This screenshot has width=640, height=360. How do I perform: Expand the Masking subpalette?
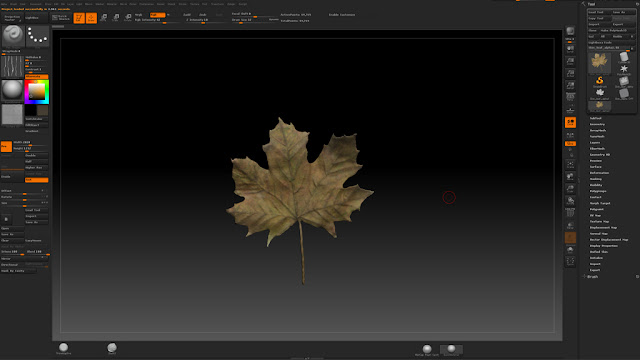(596, 179)
